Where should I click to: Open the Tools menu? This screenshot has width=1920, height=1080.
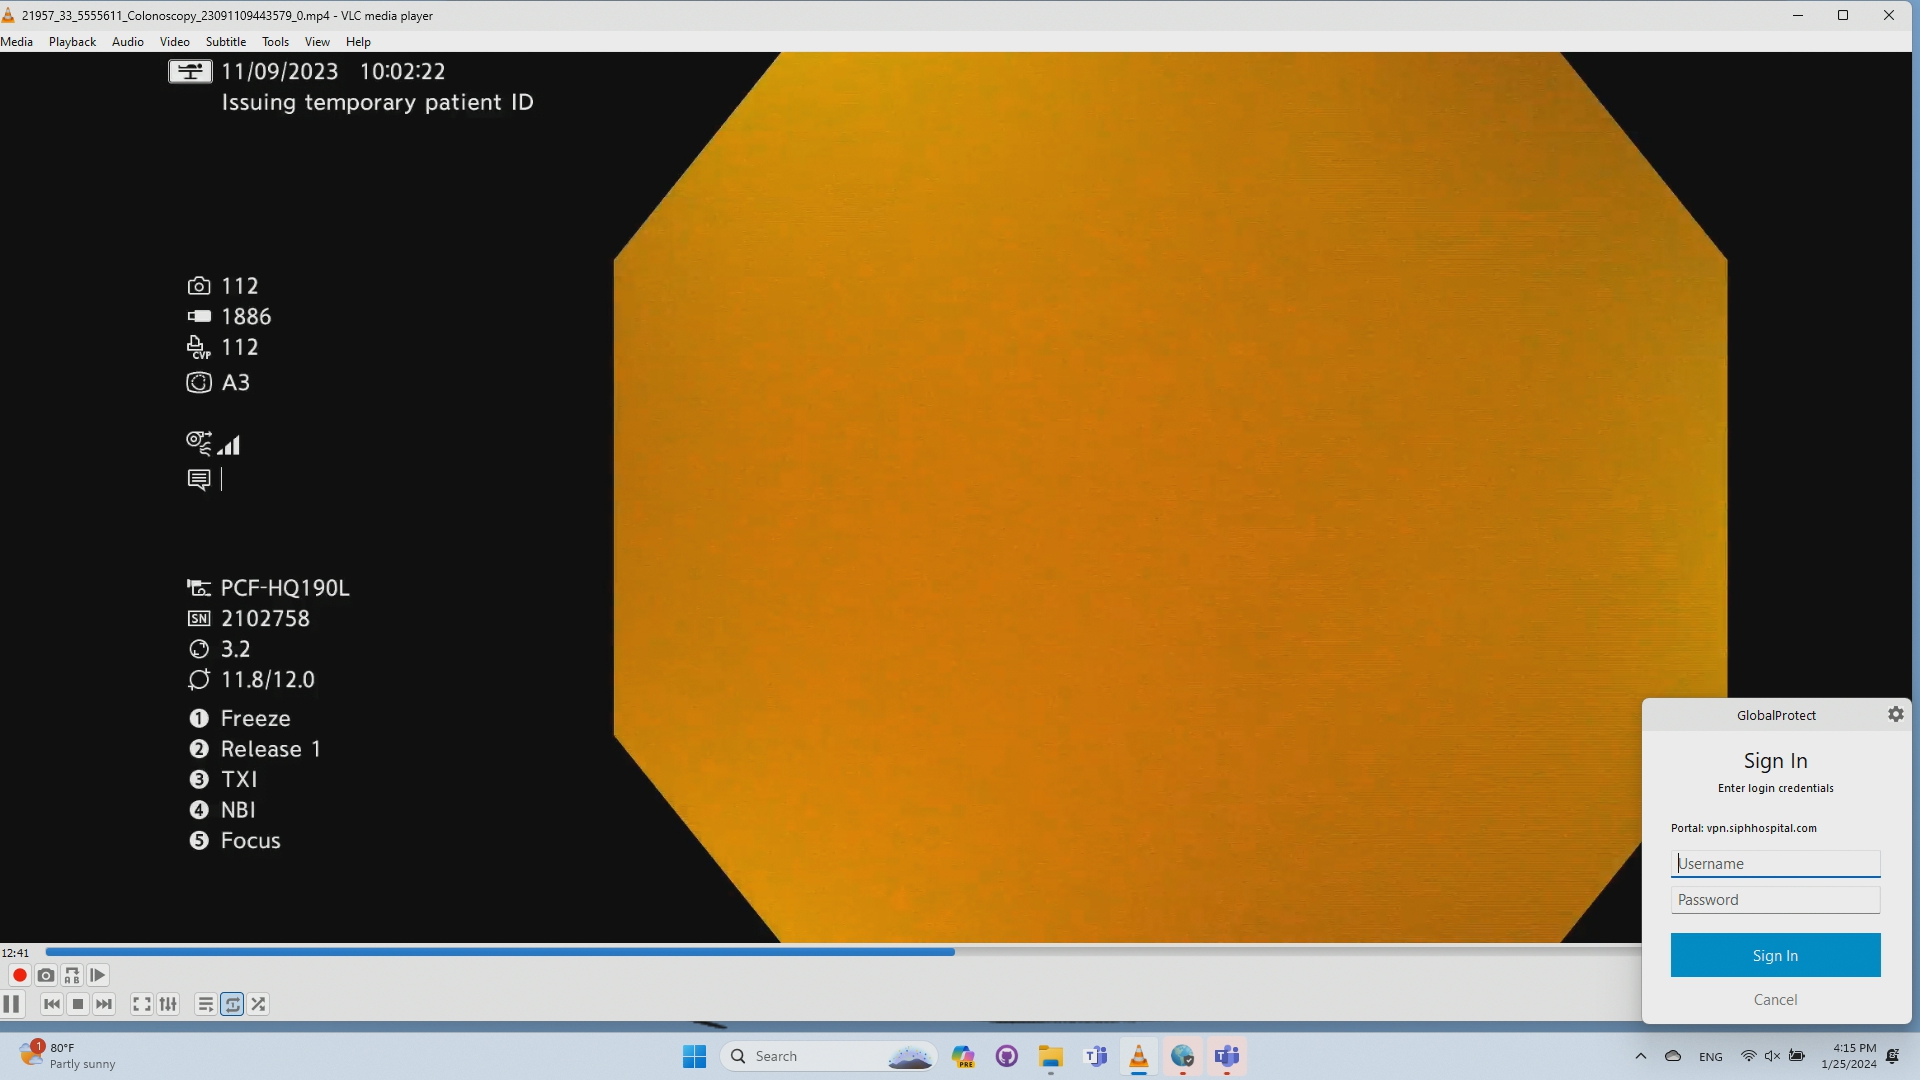click(x=275, y=42)
